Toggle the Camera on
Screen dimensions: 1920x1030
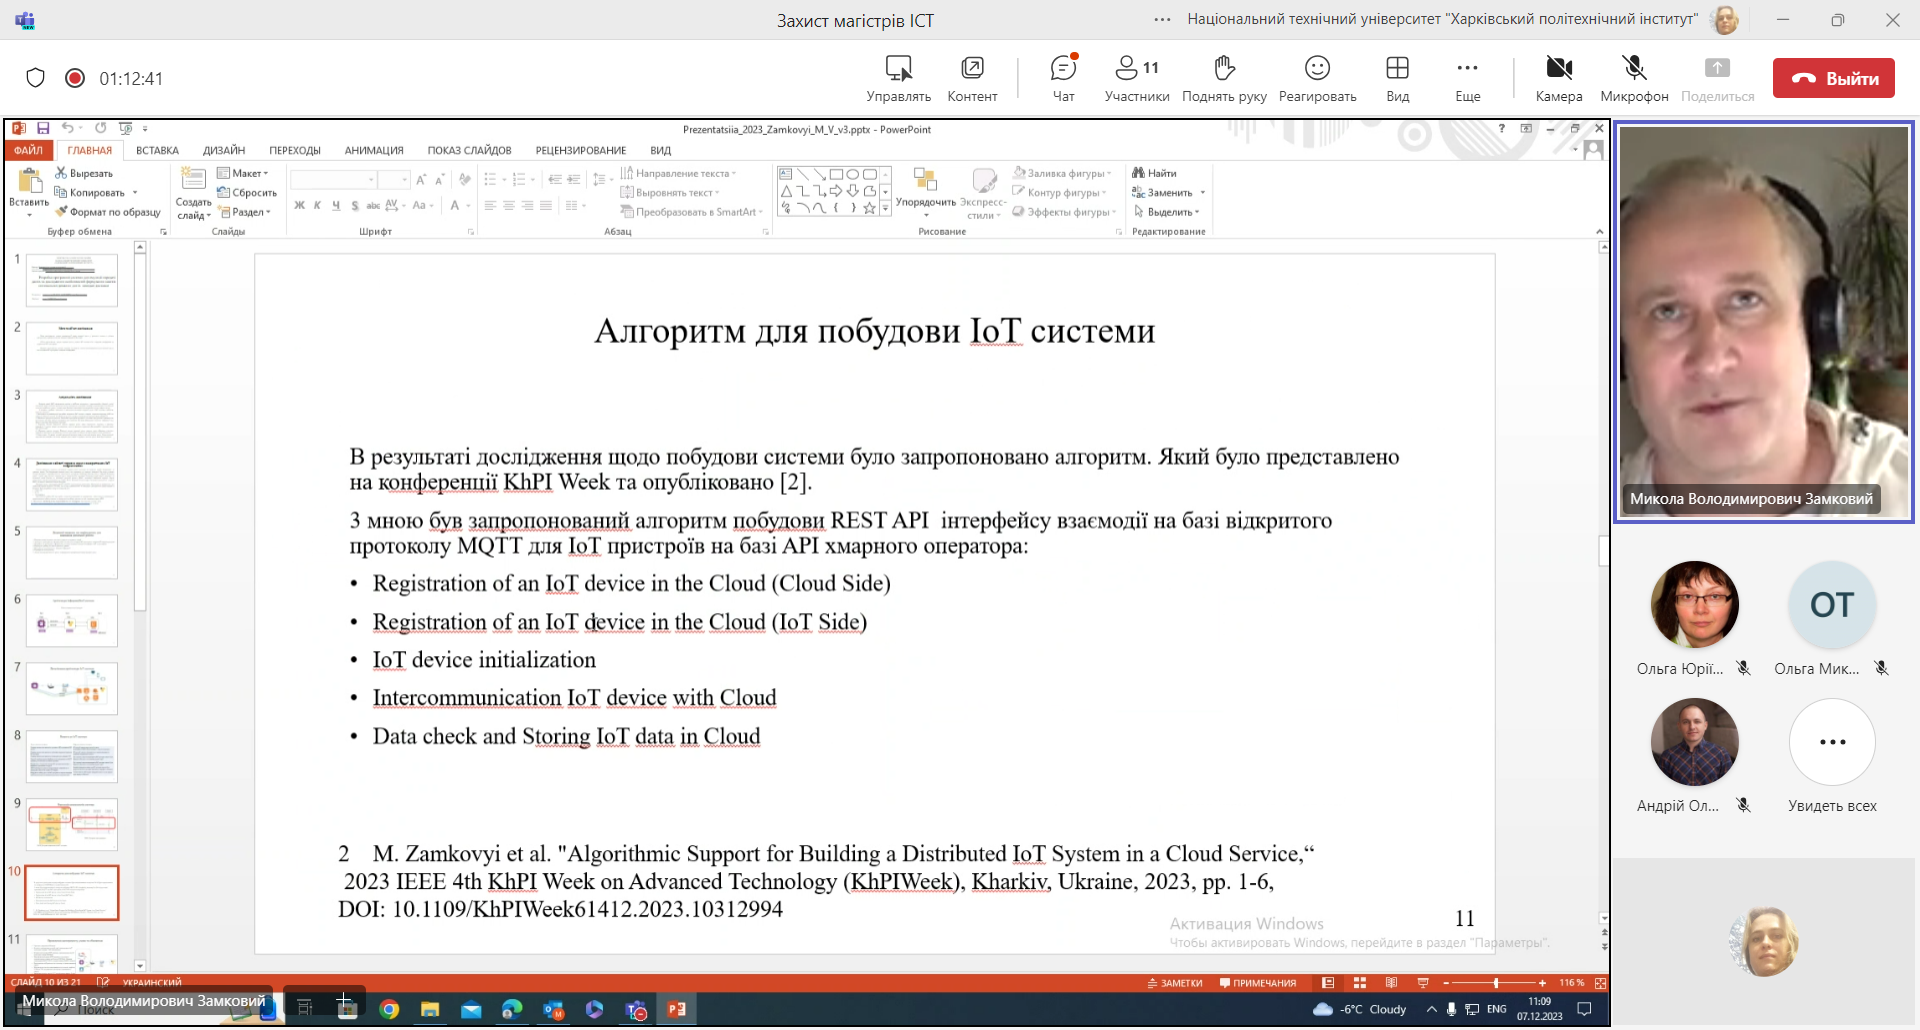(x=1558, y=78)
